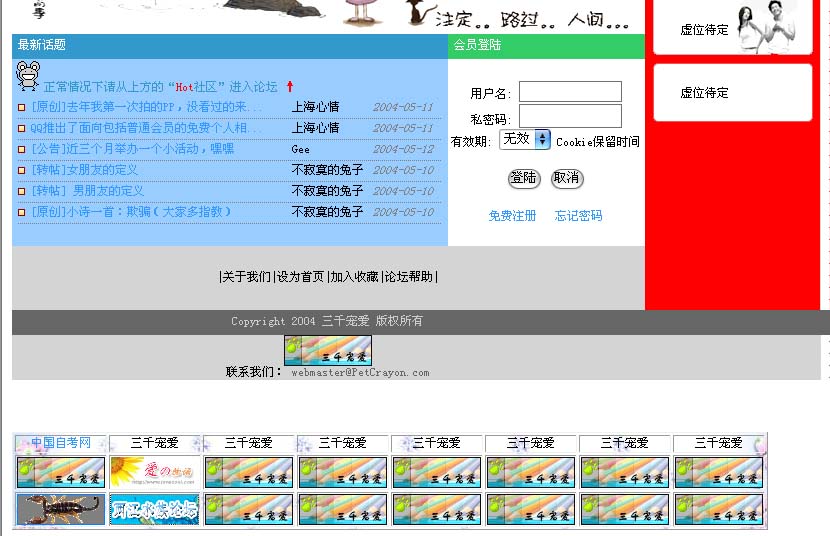Viewport: 830px width, 536px height.
Task: Open the blue forum banner in bottom row
Action: click(154, 509)
